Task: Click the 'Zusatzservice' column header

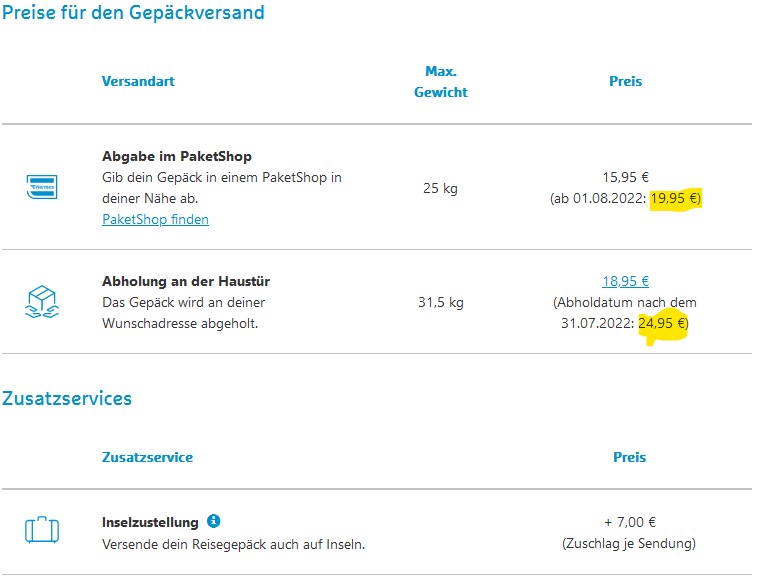Action: coord(147,457)
